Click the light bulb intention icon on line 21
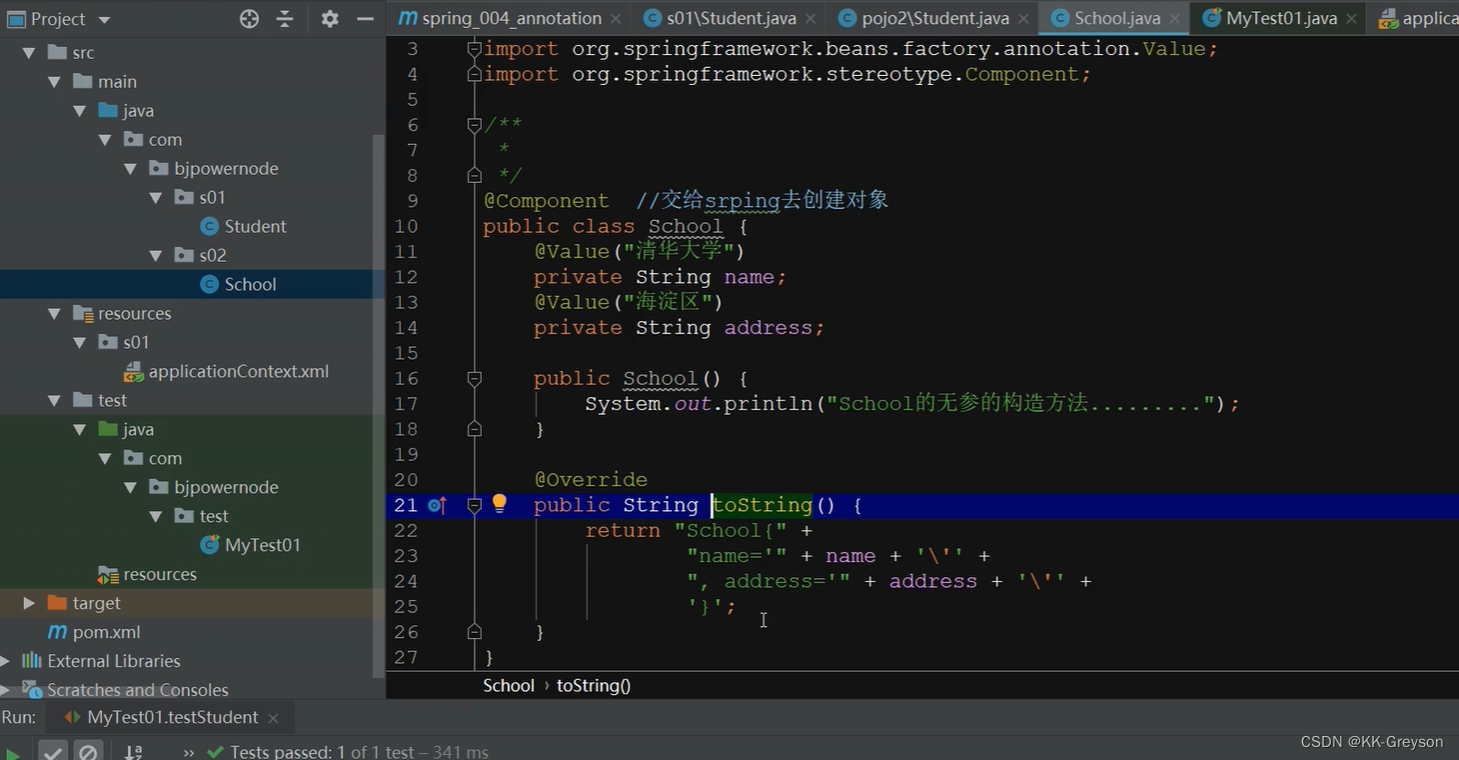 (499, 504)
